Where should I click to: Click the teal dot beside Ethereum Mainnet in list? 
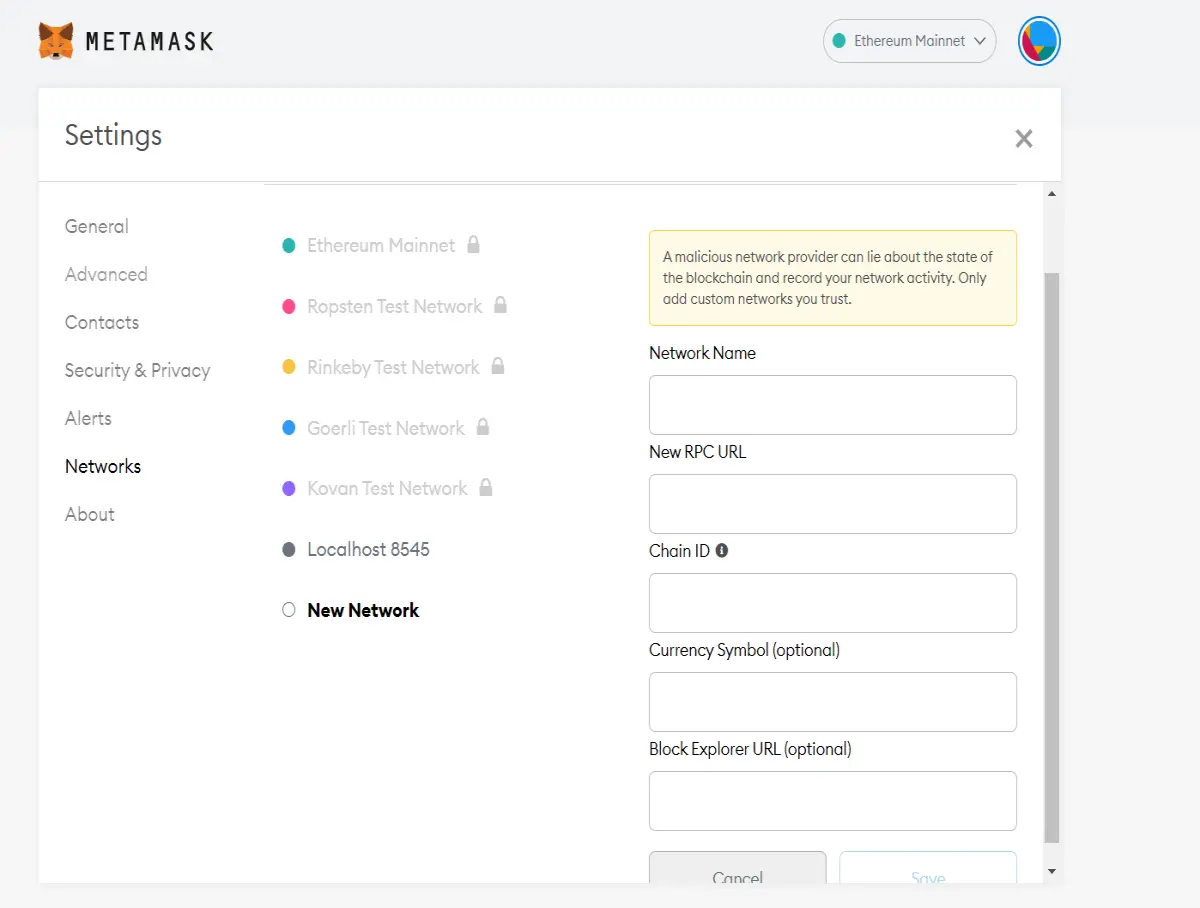(289, 245)
